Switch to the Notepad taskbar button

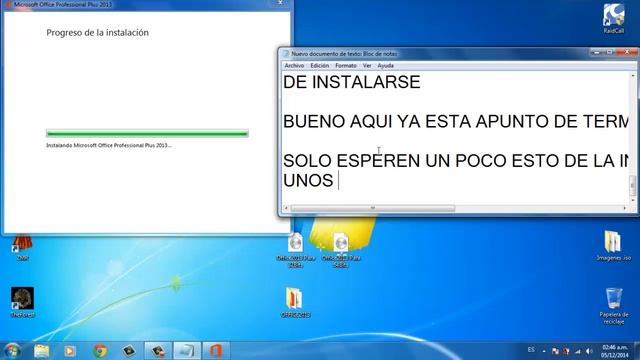click(187, 351)
